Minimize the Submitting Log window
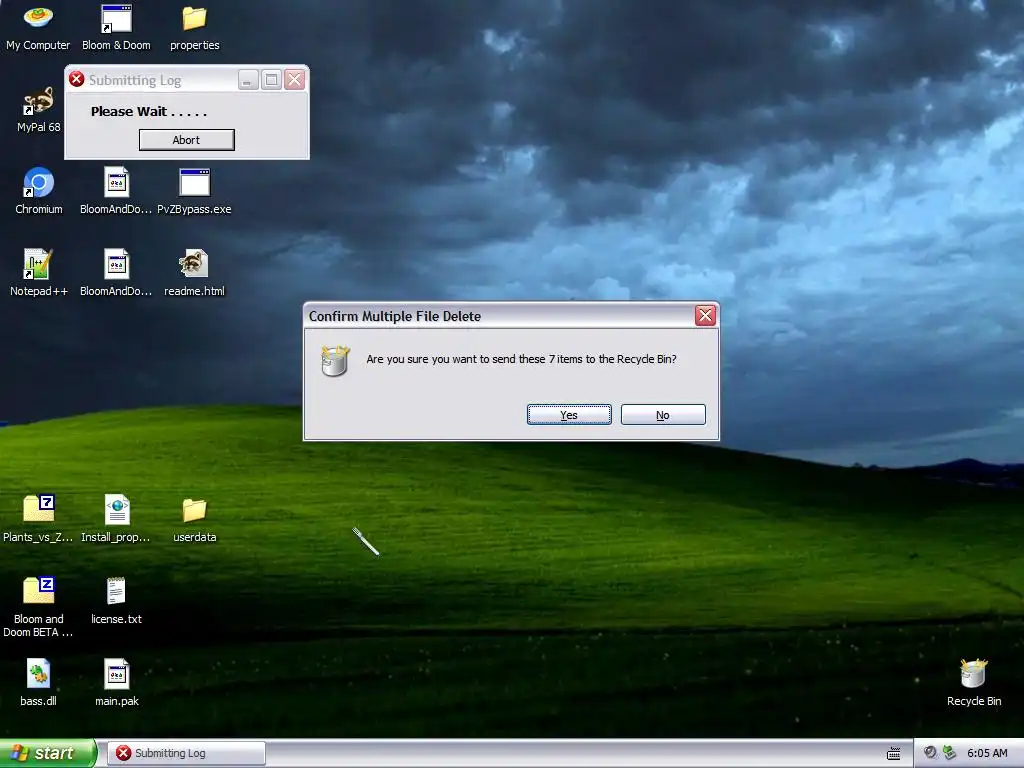The height and width of the screenshot is (768, 1024). 248,80
